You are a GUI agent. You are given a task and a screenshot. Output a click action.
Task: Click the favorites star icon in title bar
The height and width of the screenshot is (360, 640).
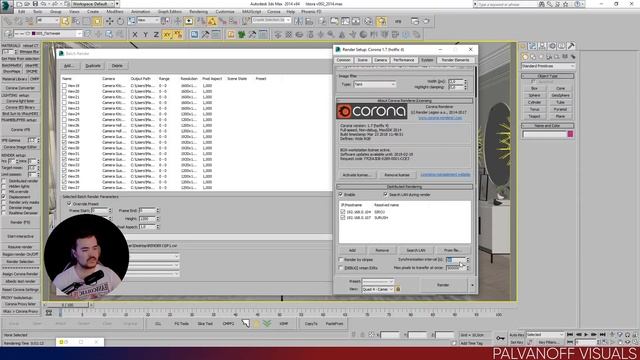(565, 4)
